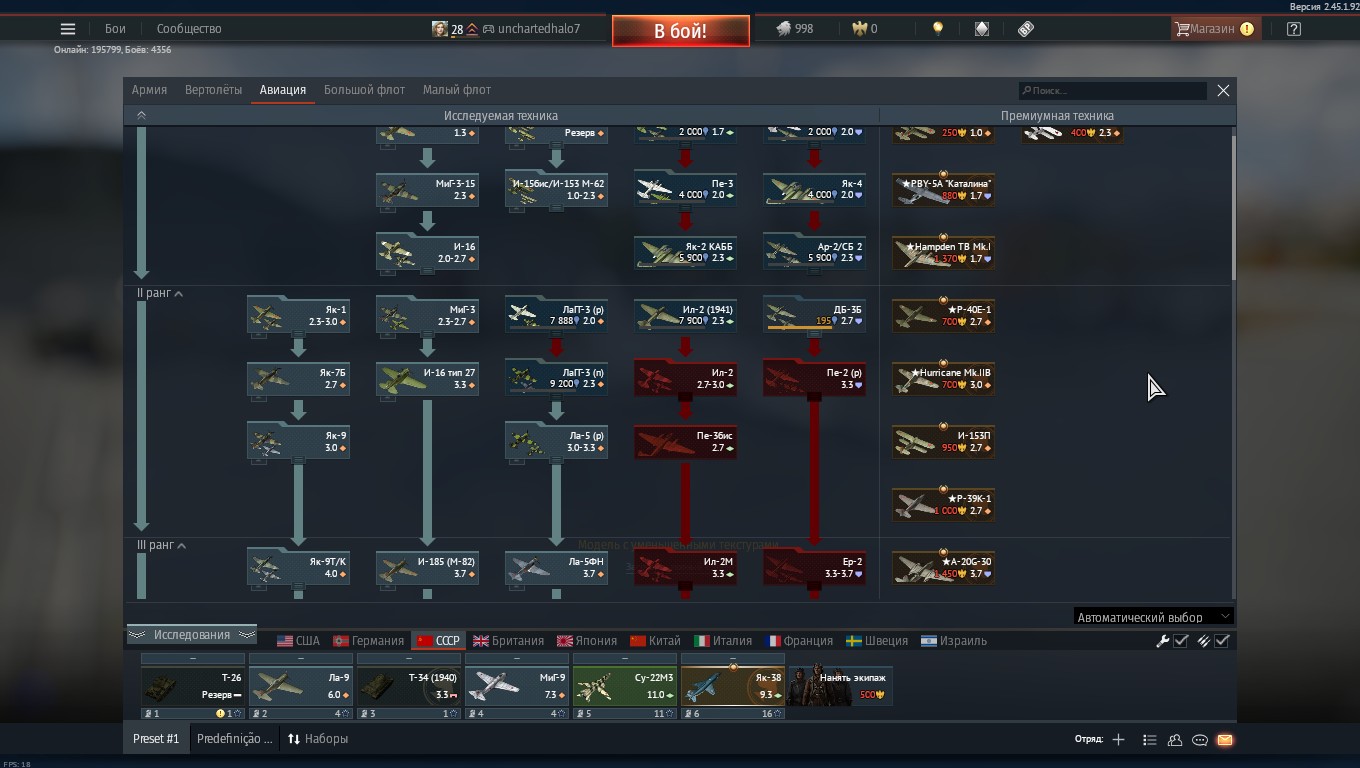Select the Як-38 crew slot
This screenshot has width=1360, height=768.
pyautogui.click(x=733, y=687)
